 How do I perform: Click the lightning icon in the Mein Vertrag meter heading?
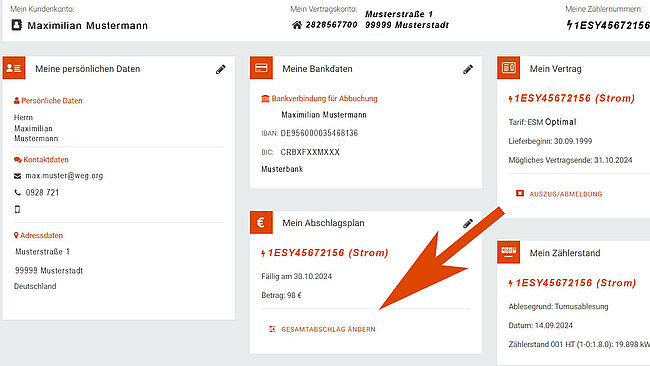[x=511, y=99]
